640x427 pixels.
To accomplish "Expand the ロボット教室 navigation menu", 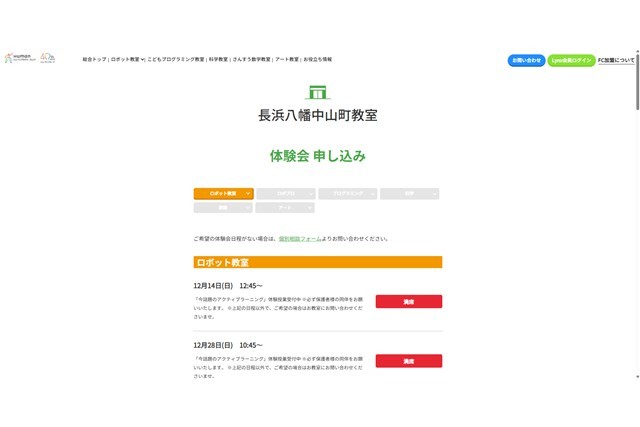I will [127, 60].
